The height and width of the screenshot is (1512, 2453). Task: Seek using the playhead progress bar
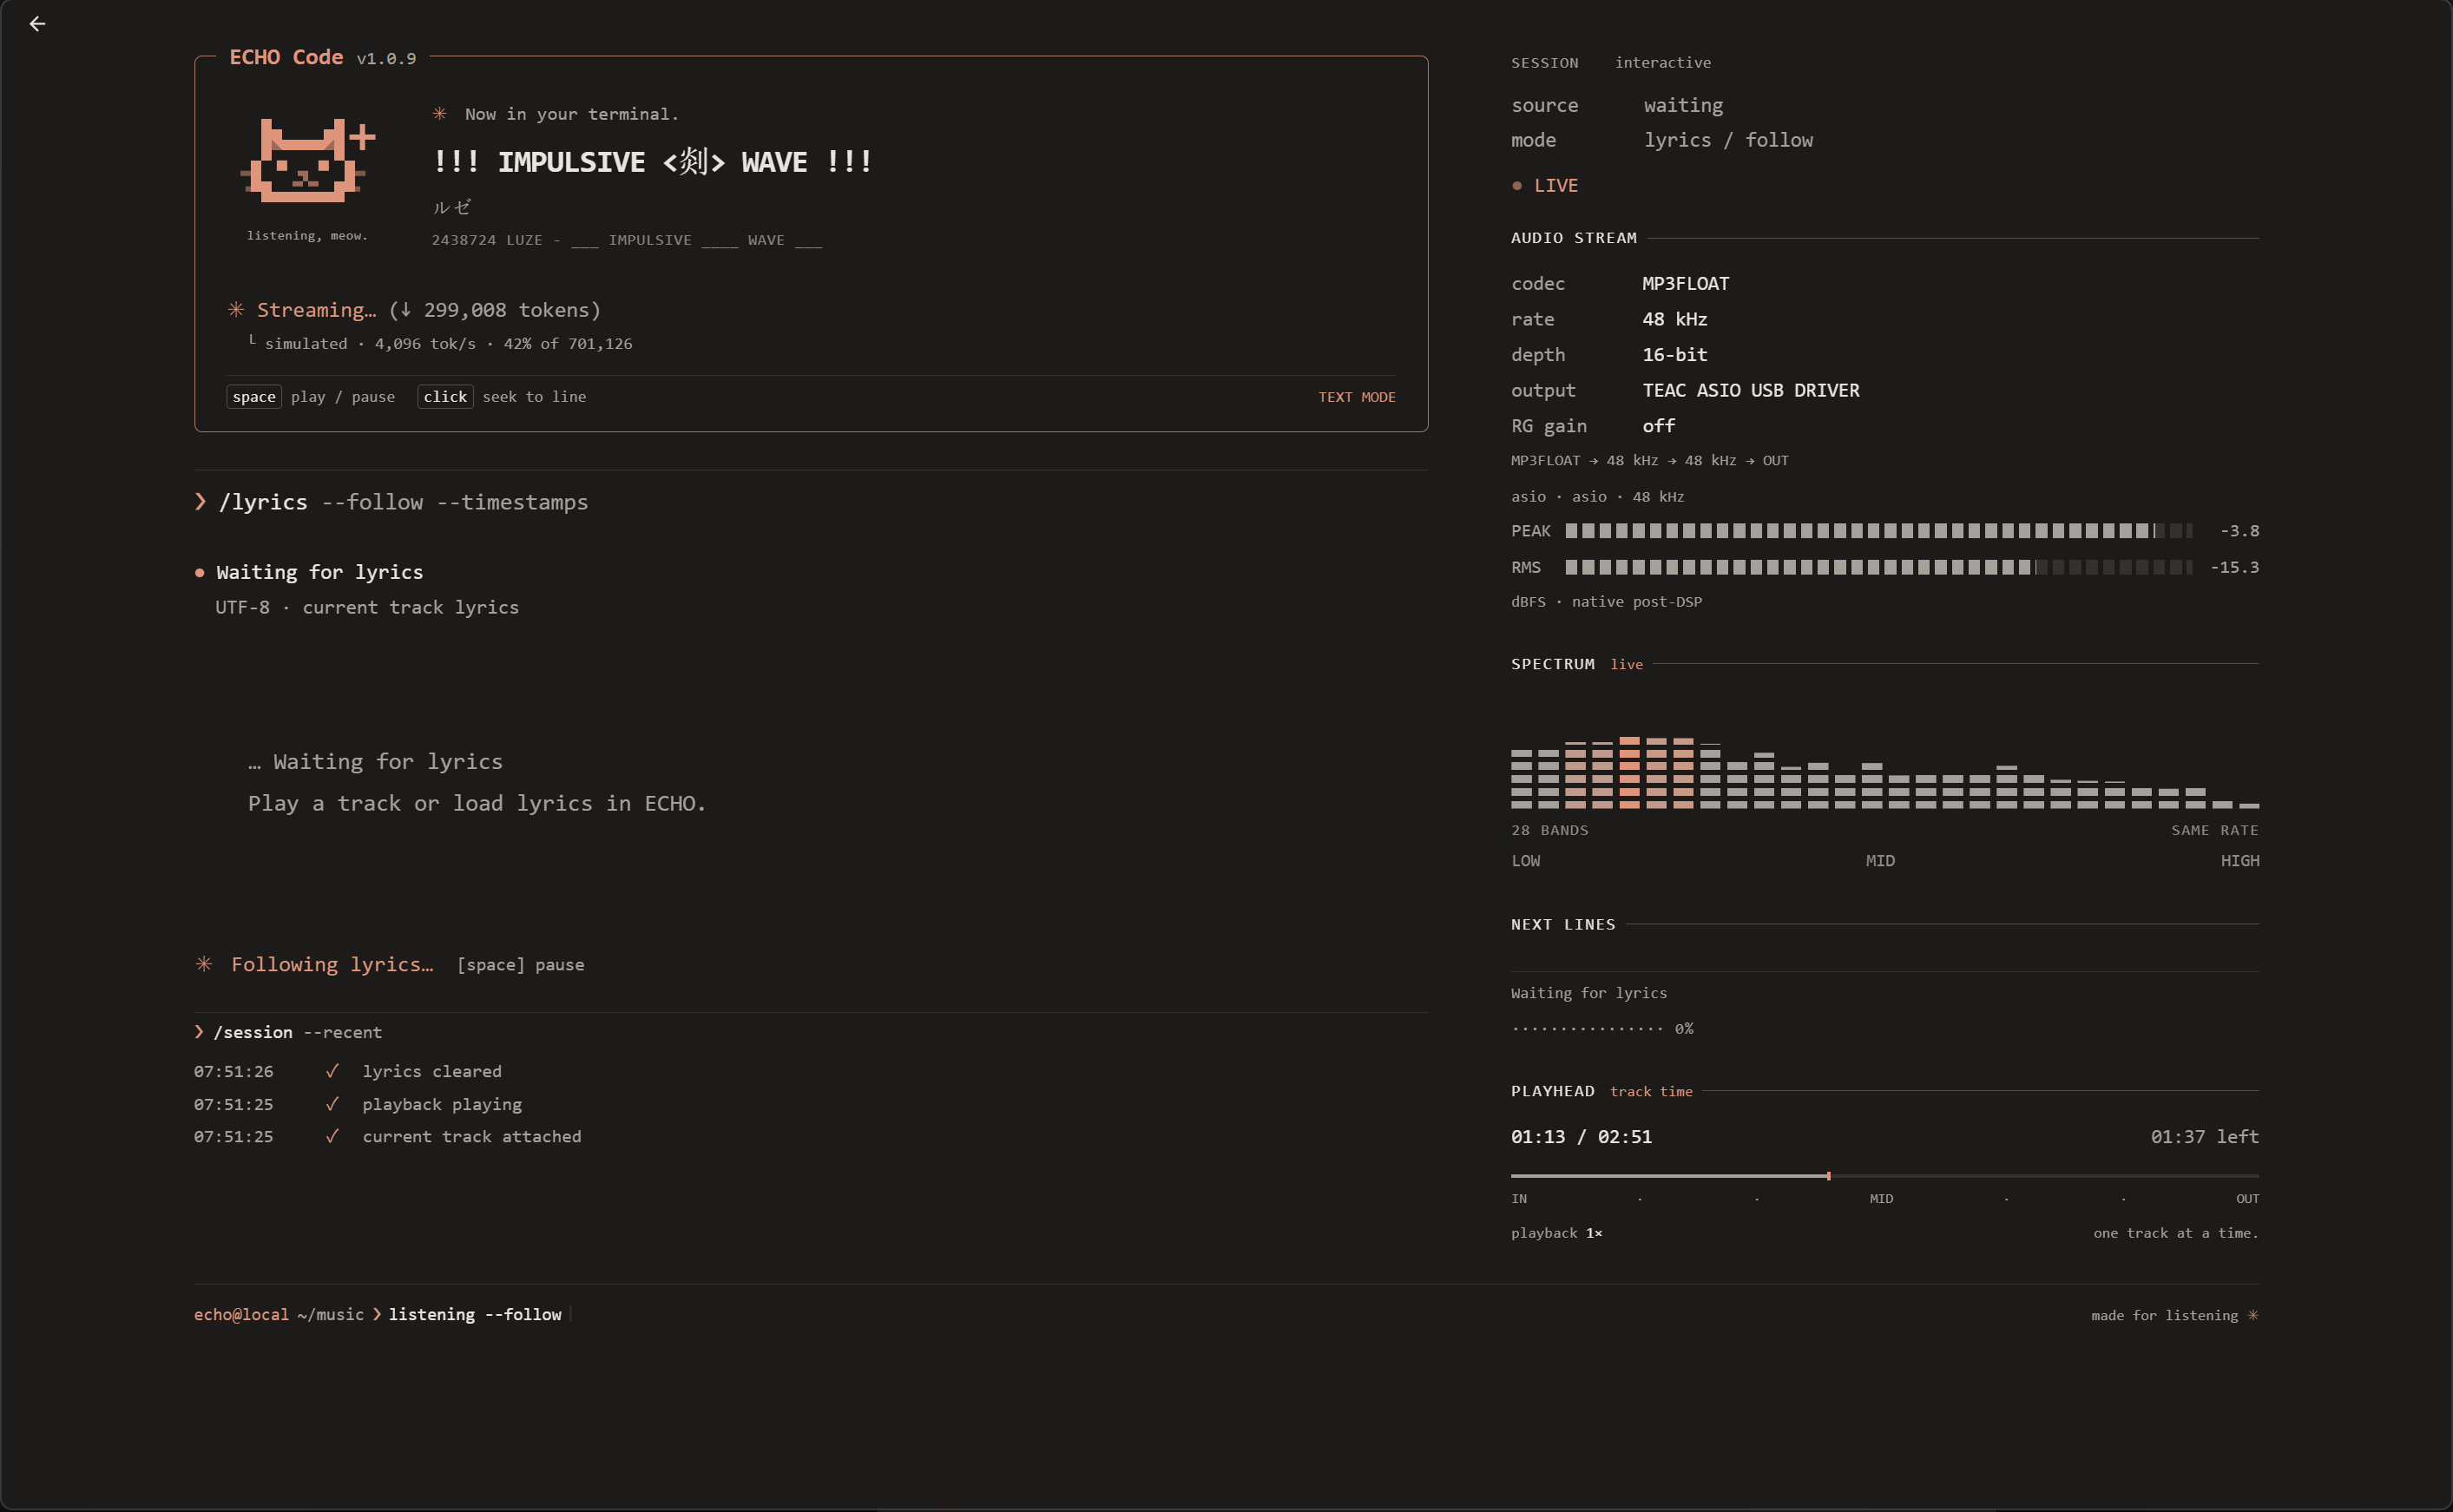tap(1884, 1176)
